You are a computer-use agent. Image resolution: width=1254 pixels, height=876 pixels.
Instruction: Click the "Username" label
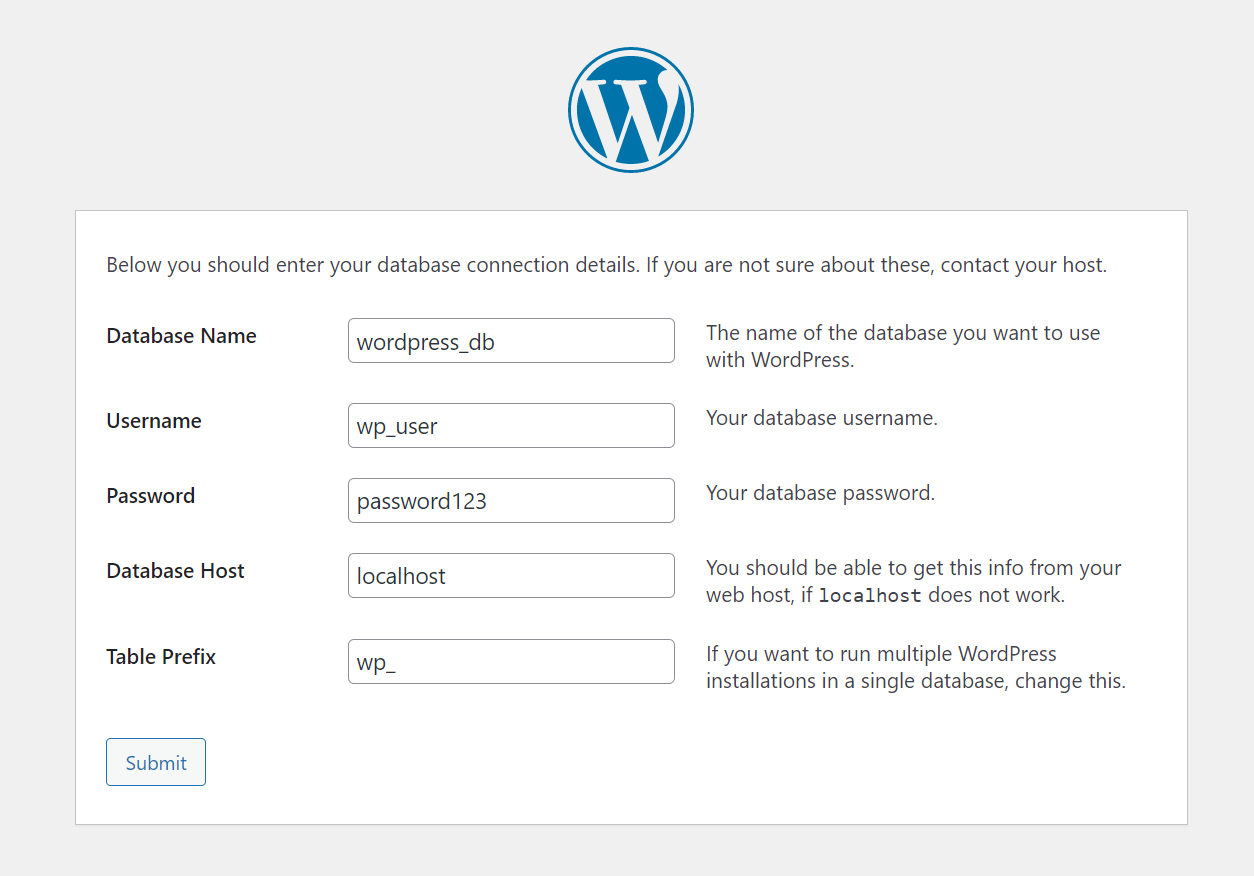(154, 421)
